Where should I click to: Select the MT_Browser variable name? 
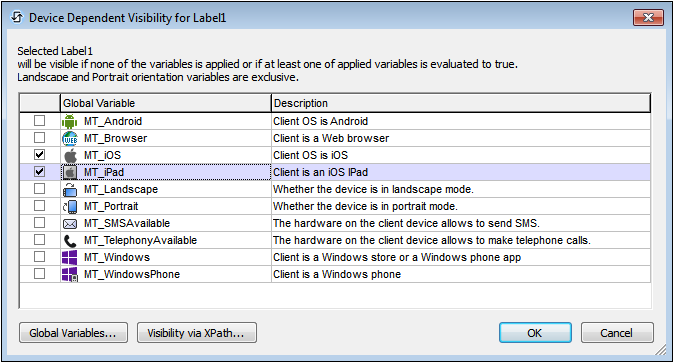(115, 138)
